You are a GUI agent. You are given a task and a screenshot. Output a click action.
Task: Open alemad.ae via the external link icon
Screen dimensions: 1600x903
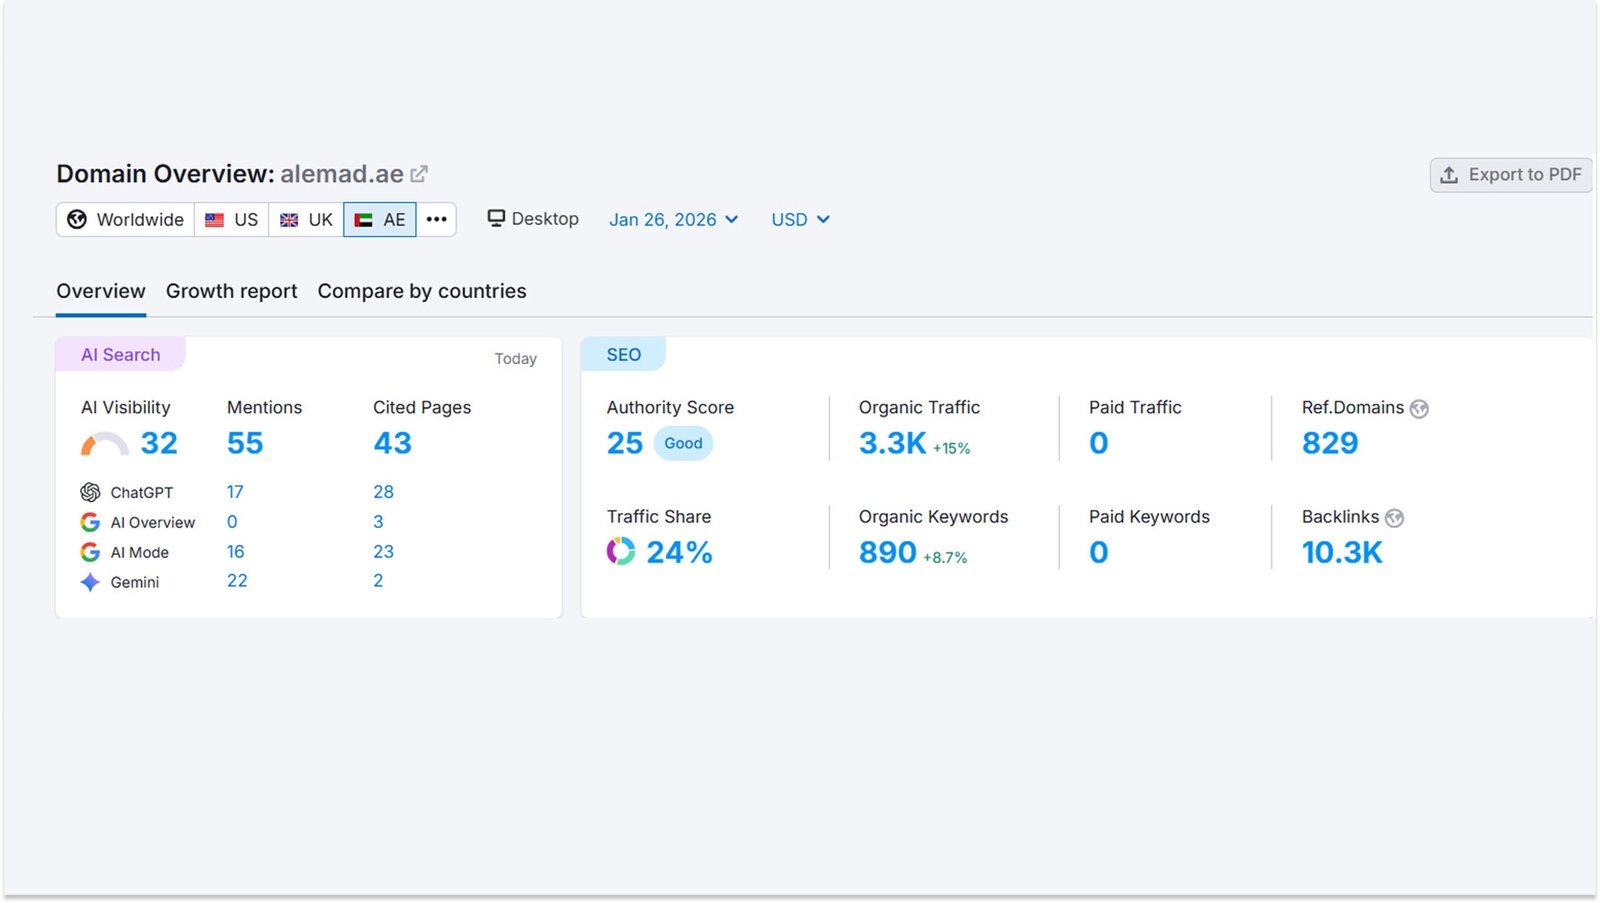pyautogui.click(x=419, y=171)
